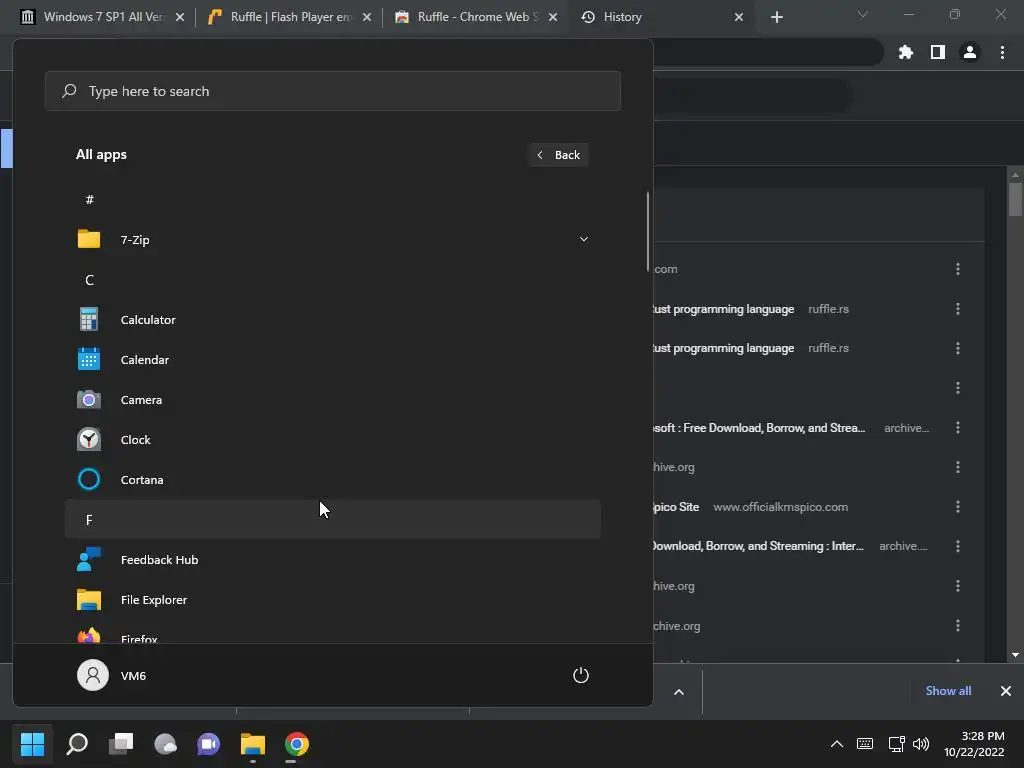Start Cortana from the app list
The height and width of the screenshot is (768, 1024).
click(x=332, y=479)
